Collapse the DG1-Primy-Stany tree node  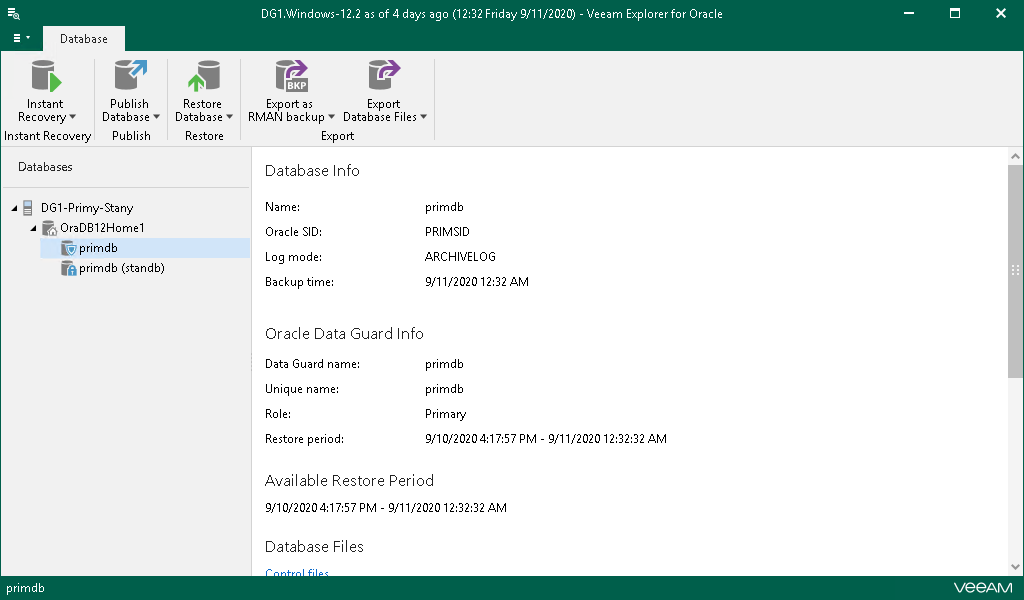click(x=14, y=208)
